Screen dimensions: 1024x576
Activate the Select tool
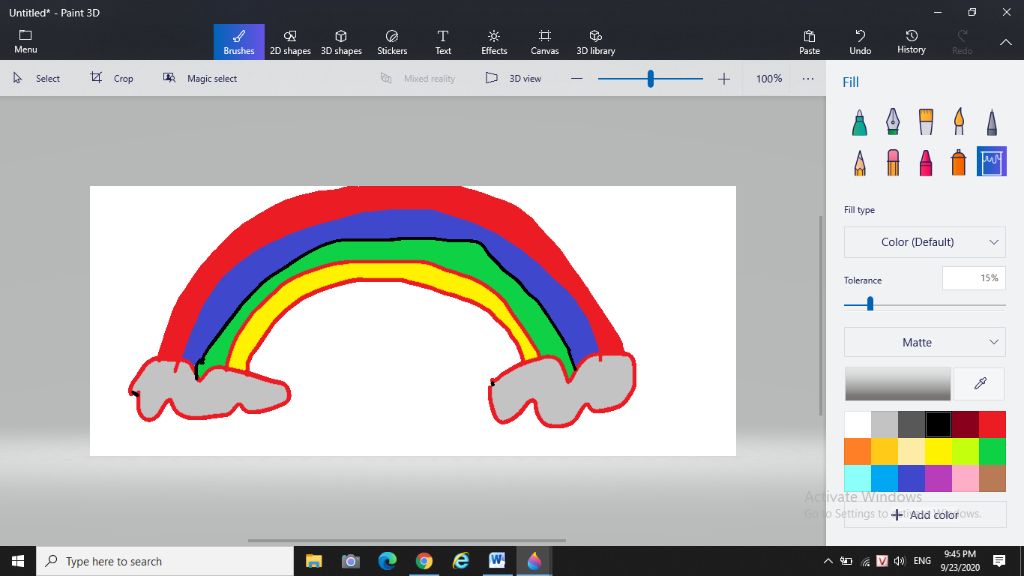click(37, 78)
